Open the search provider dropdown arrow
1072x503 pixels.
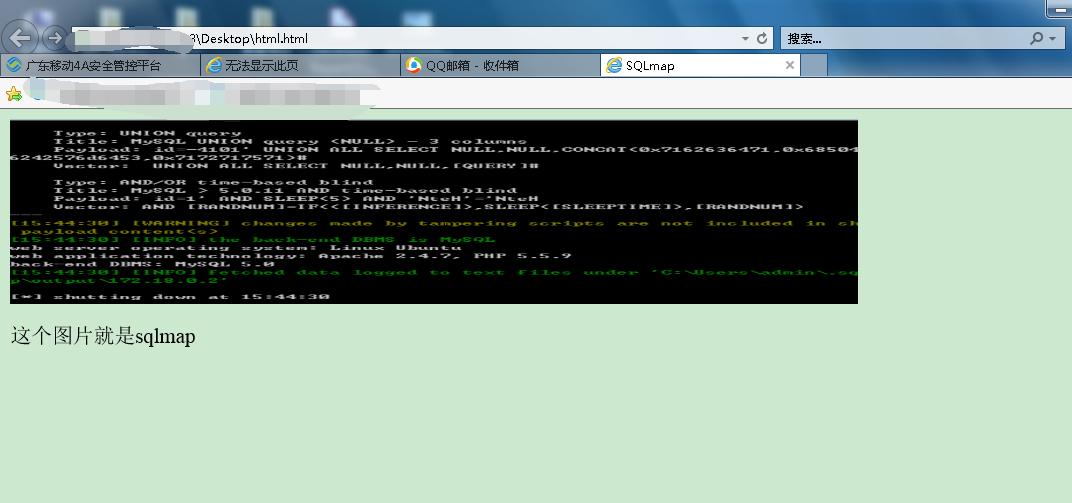tap(1053, 40)
